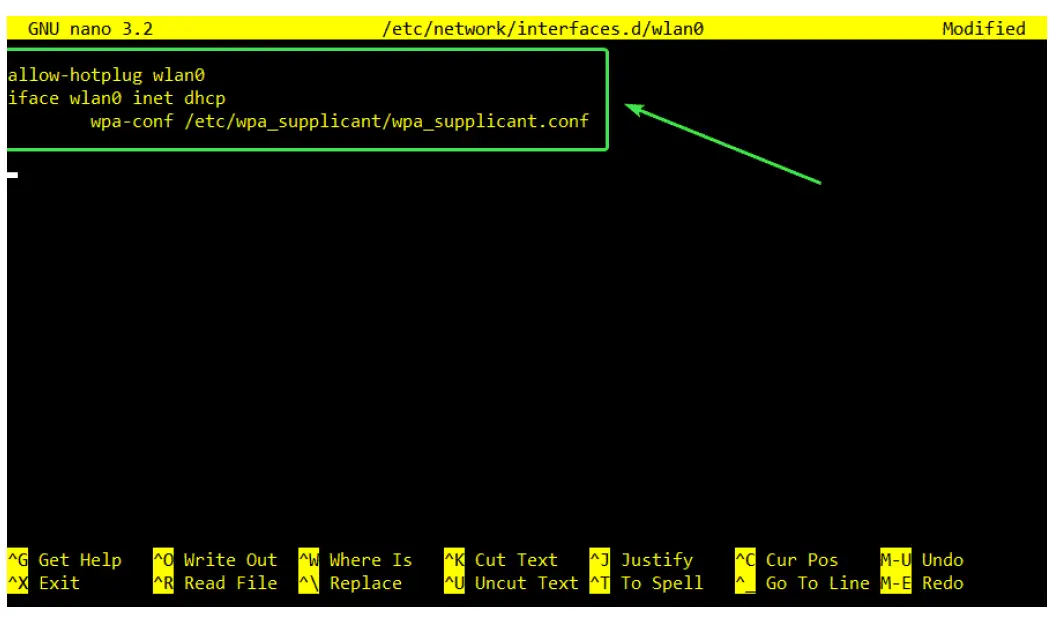Place cursor on allow-hotplug wlan0 line
Image resolution: width=1053 pixels, height=617 pixels.
[106, 75]
